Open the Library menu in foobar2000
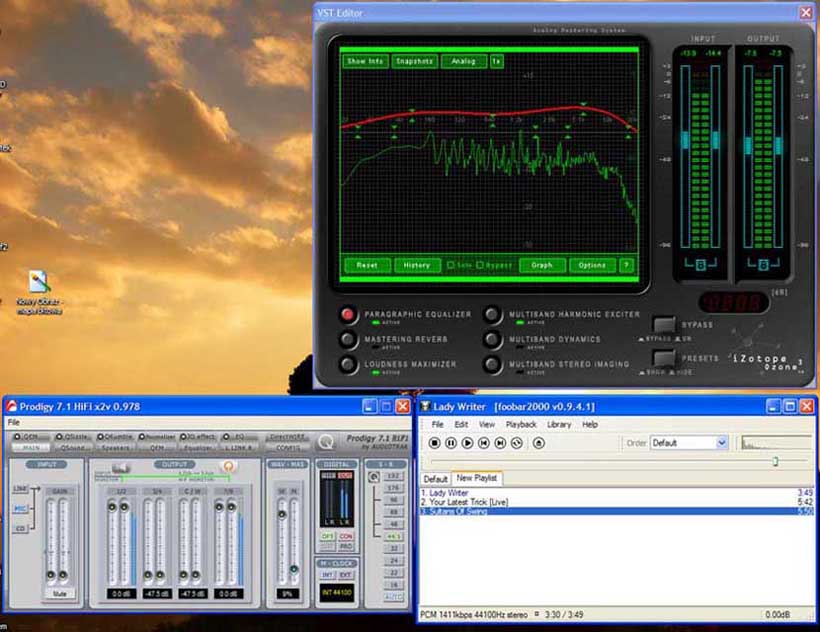This screenshot has width=820, height=632. [559, 424]
